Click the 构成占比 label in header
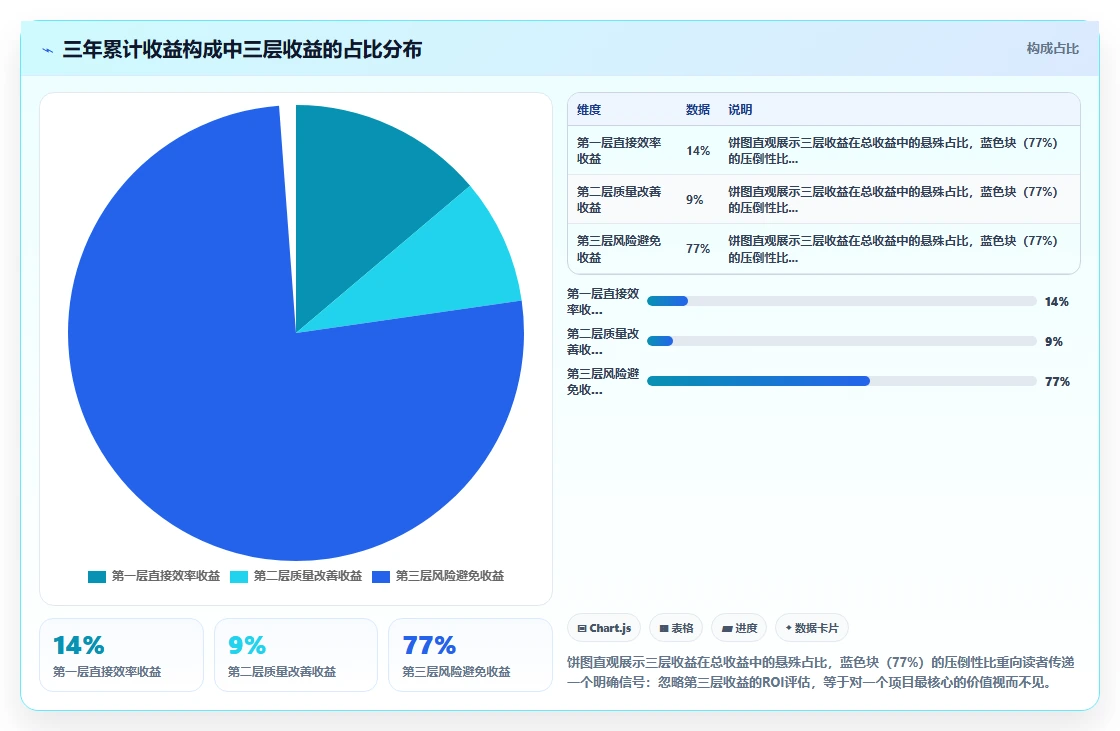This screenshot has height=731, width=1120. (x=1052, y=49)
